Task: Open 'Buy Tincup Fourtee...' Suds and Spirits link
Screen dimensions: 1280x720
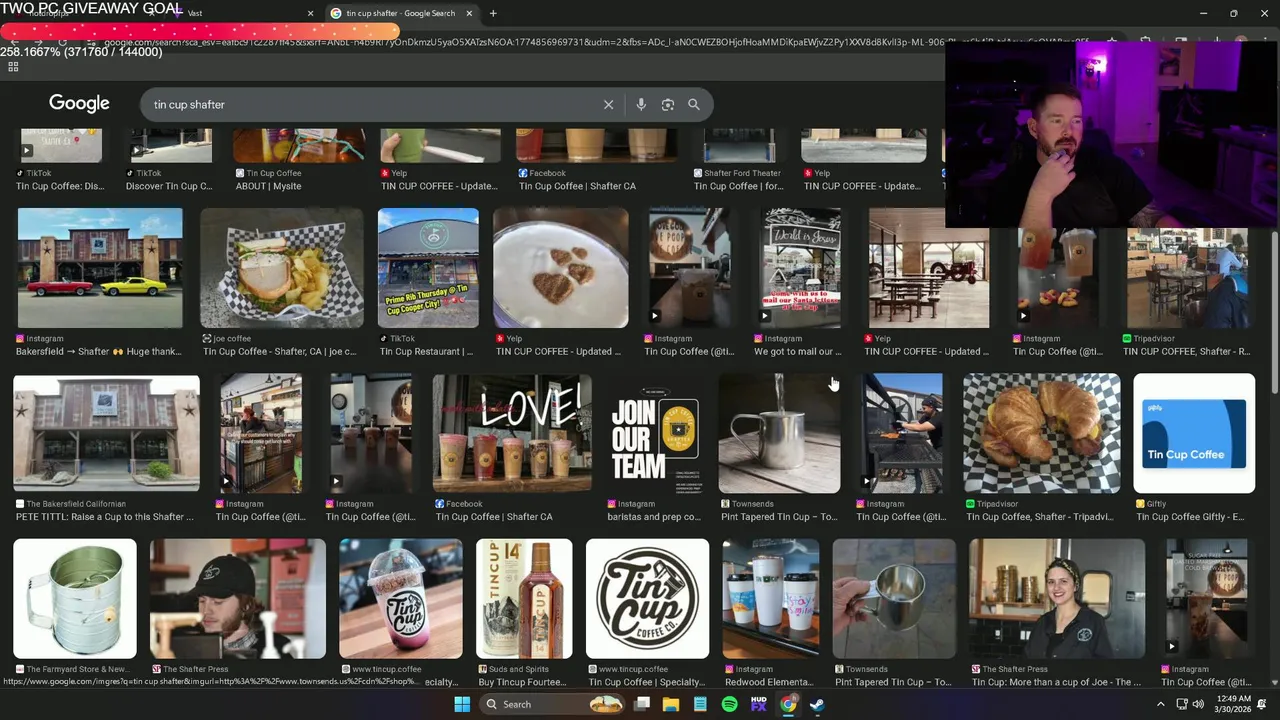Action: click(x=523, y=682)
